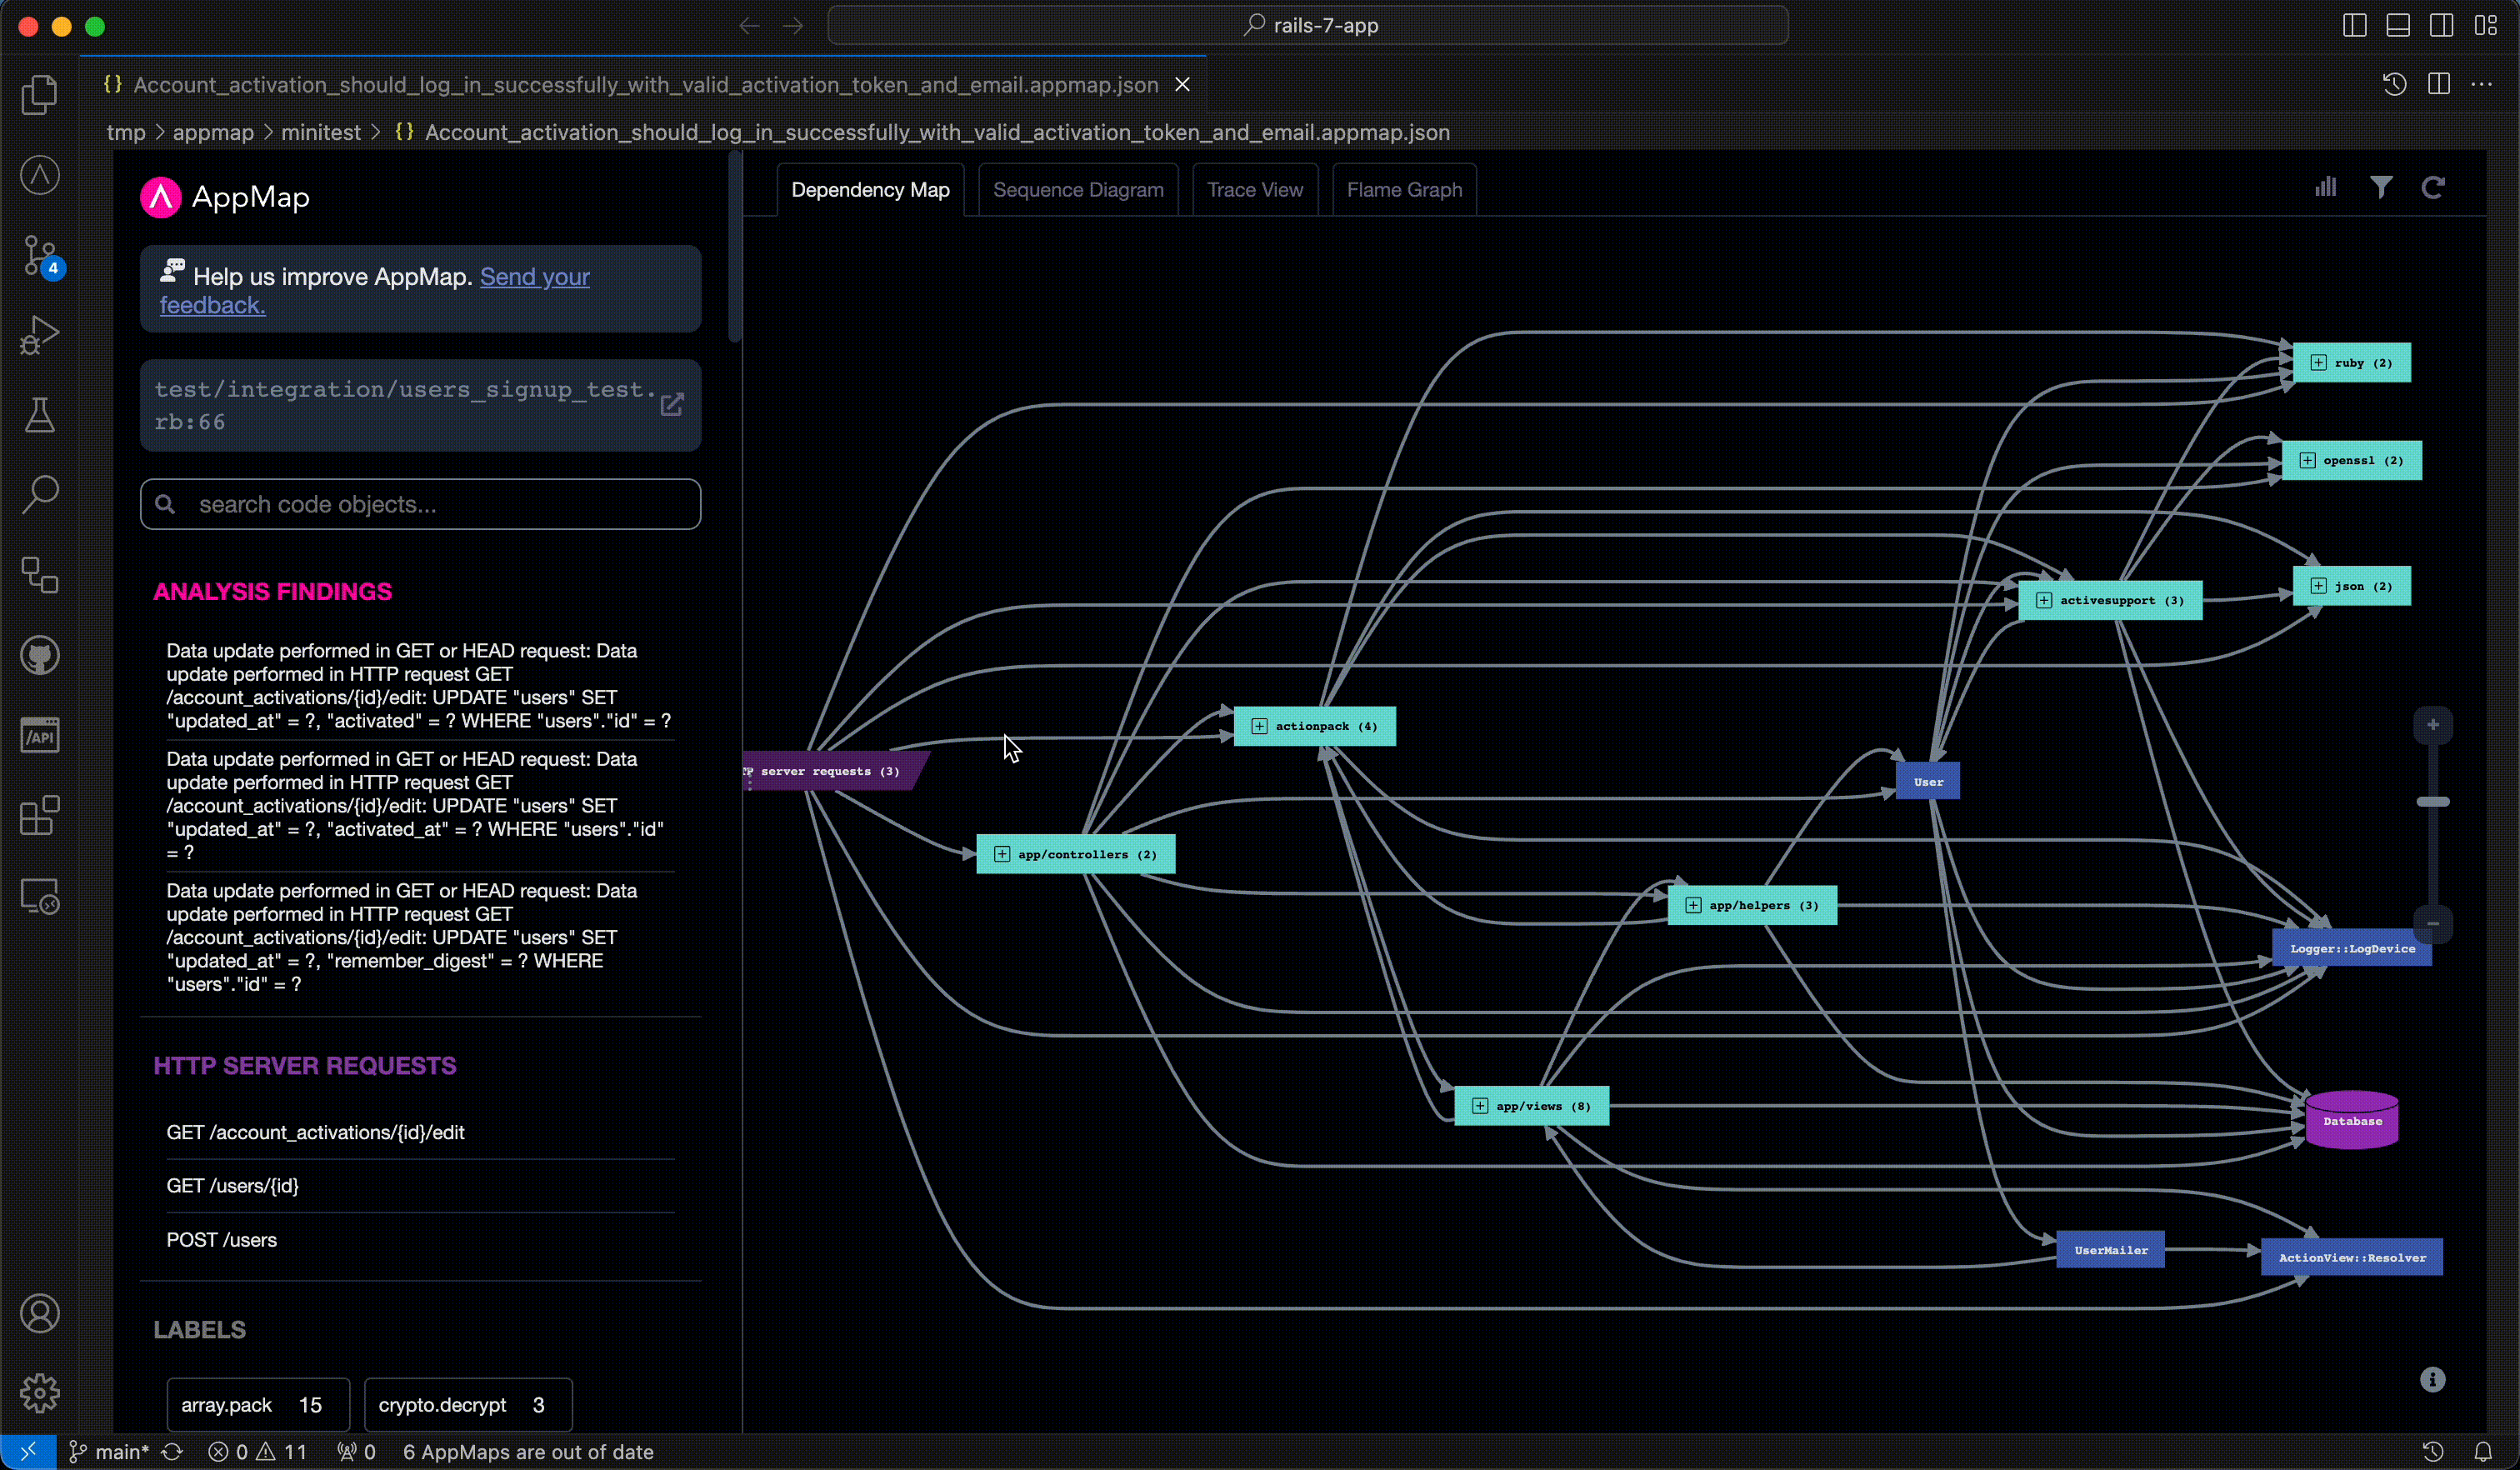Click the minitest breadcrumb segment
The width and height of the screenshot is (2520, 1470).
pos(320,132)
